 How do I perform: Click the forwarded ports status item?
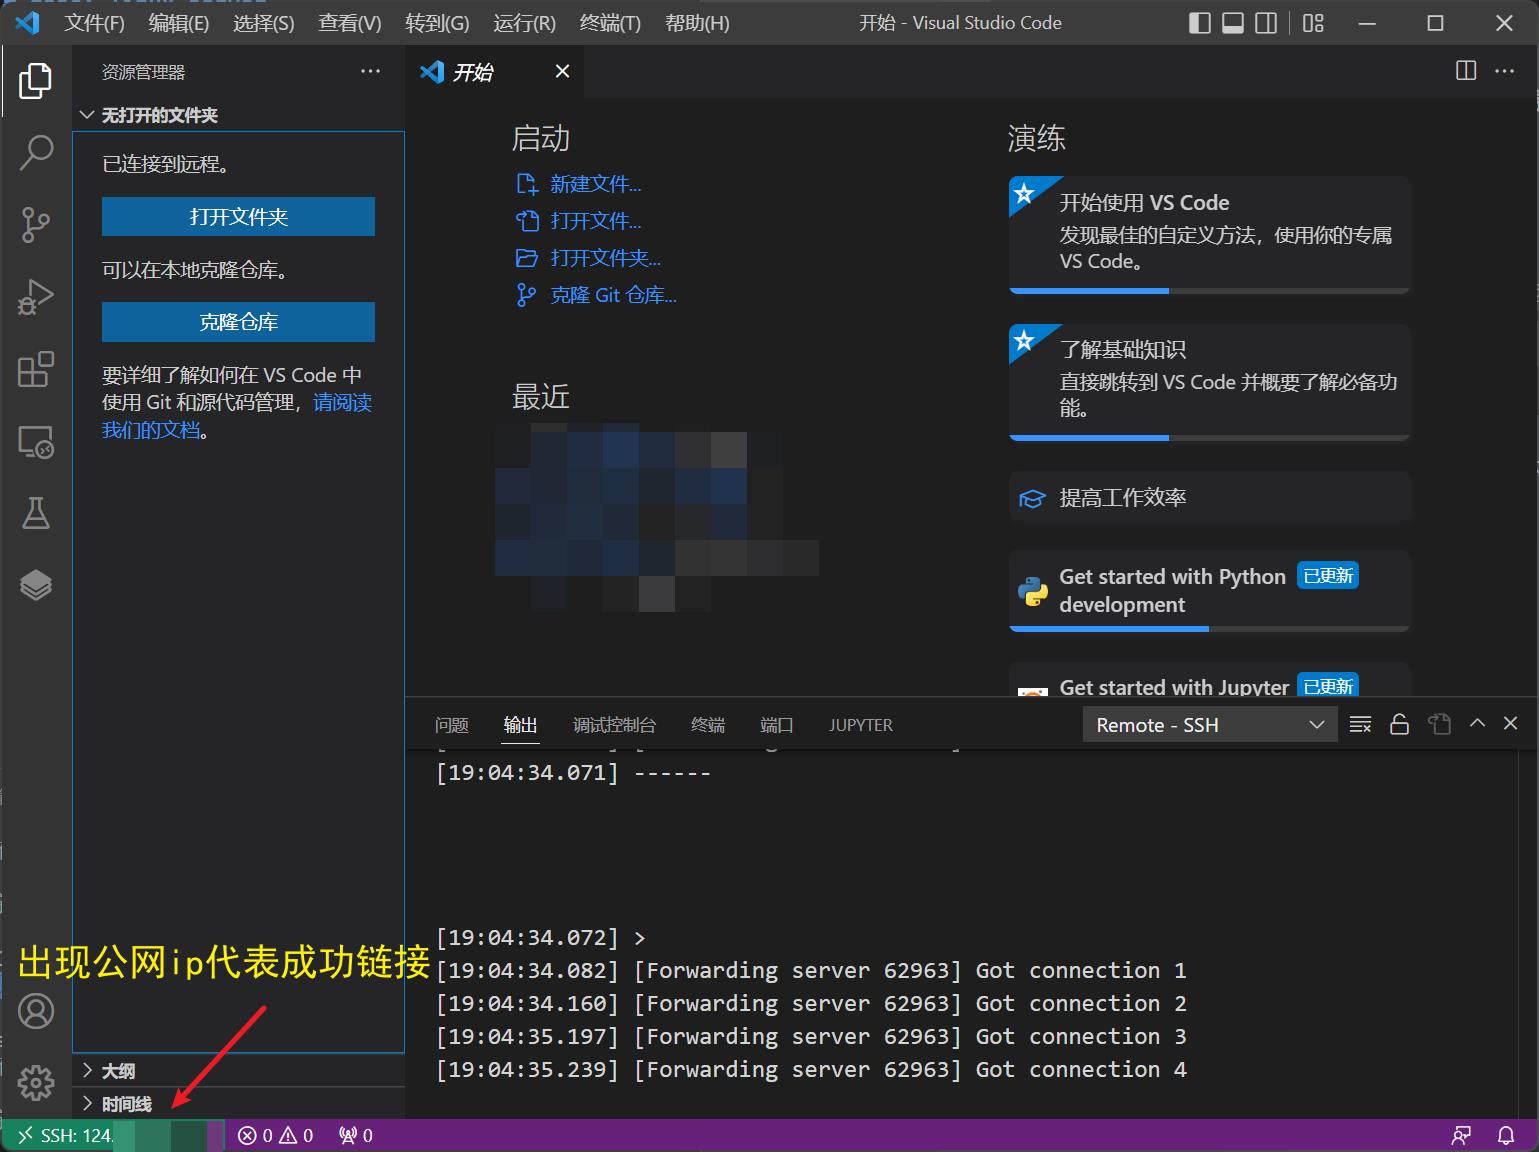tap(356, 1136)
